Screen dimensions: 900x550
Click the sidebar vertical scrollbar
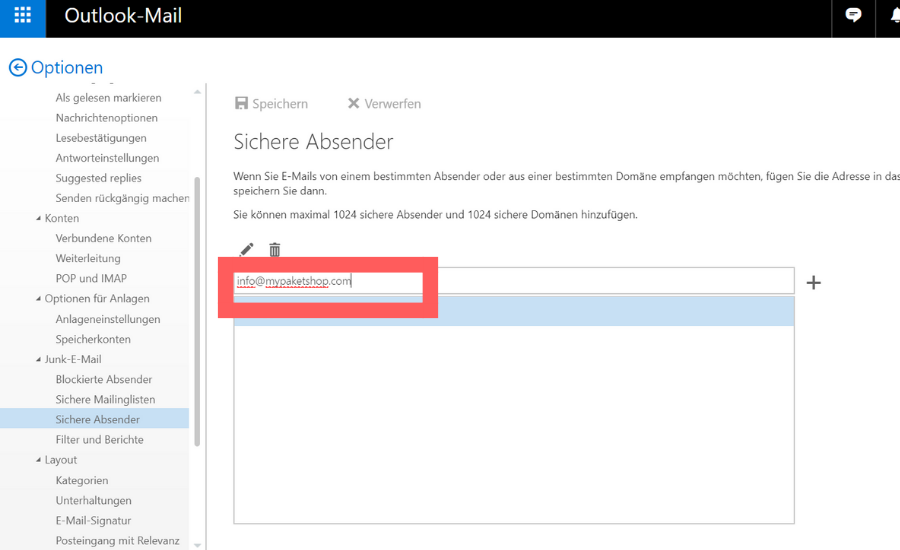click(197, 310)
